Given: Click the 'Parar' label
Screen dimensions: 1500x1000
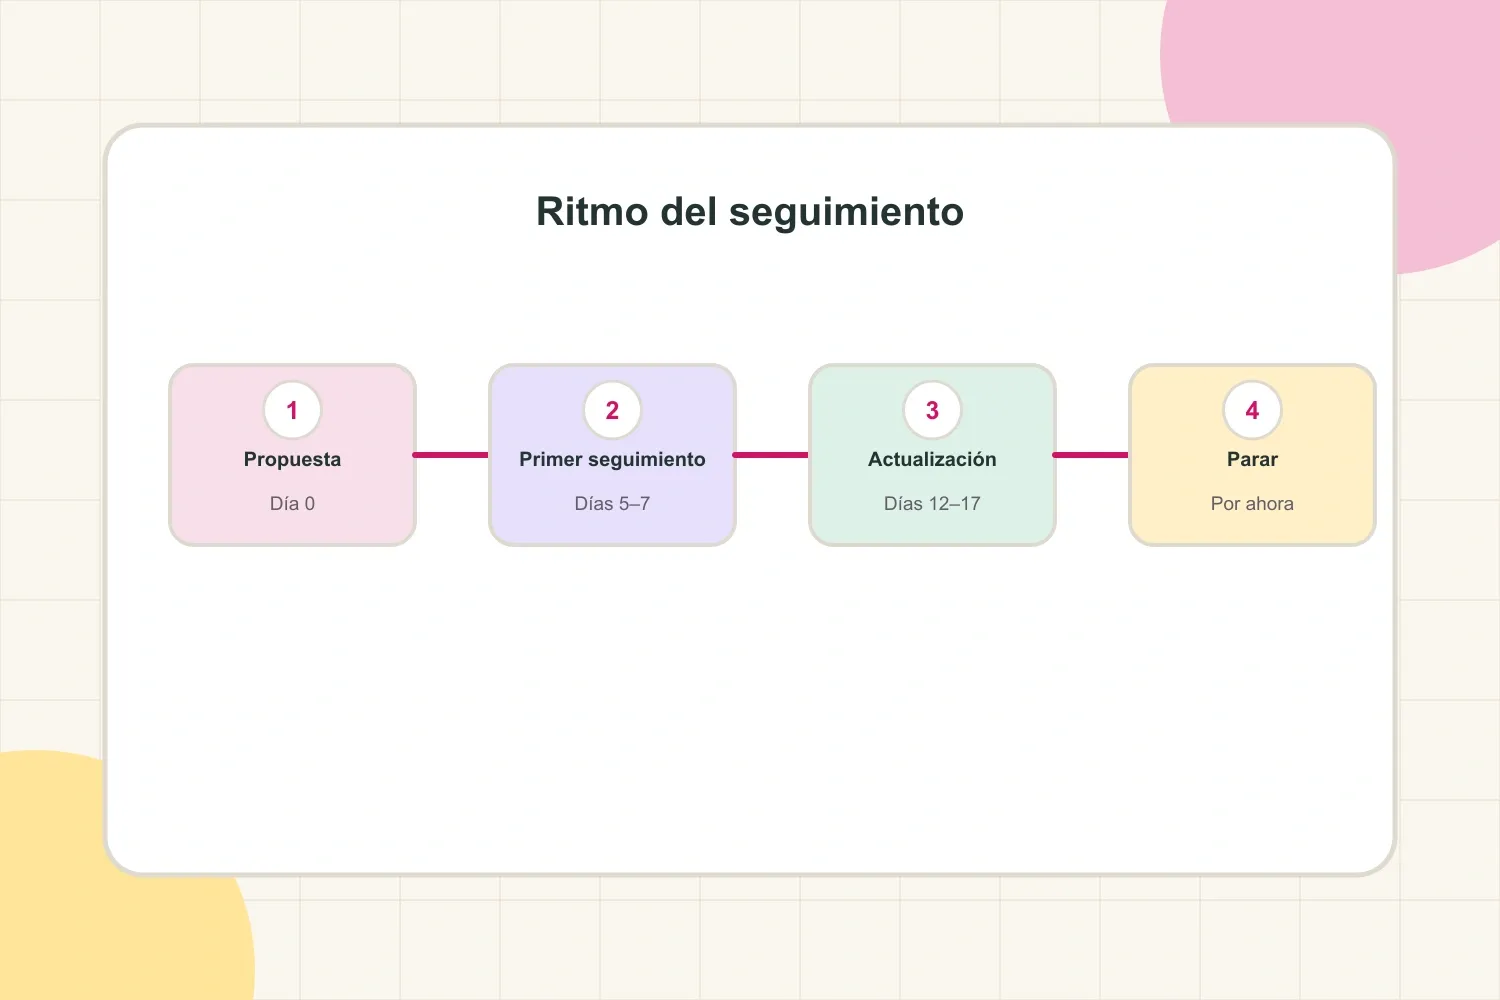Looking at the screenshot, I should tap(1252, 460).
